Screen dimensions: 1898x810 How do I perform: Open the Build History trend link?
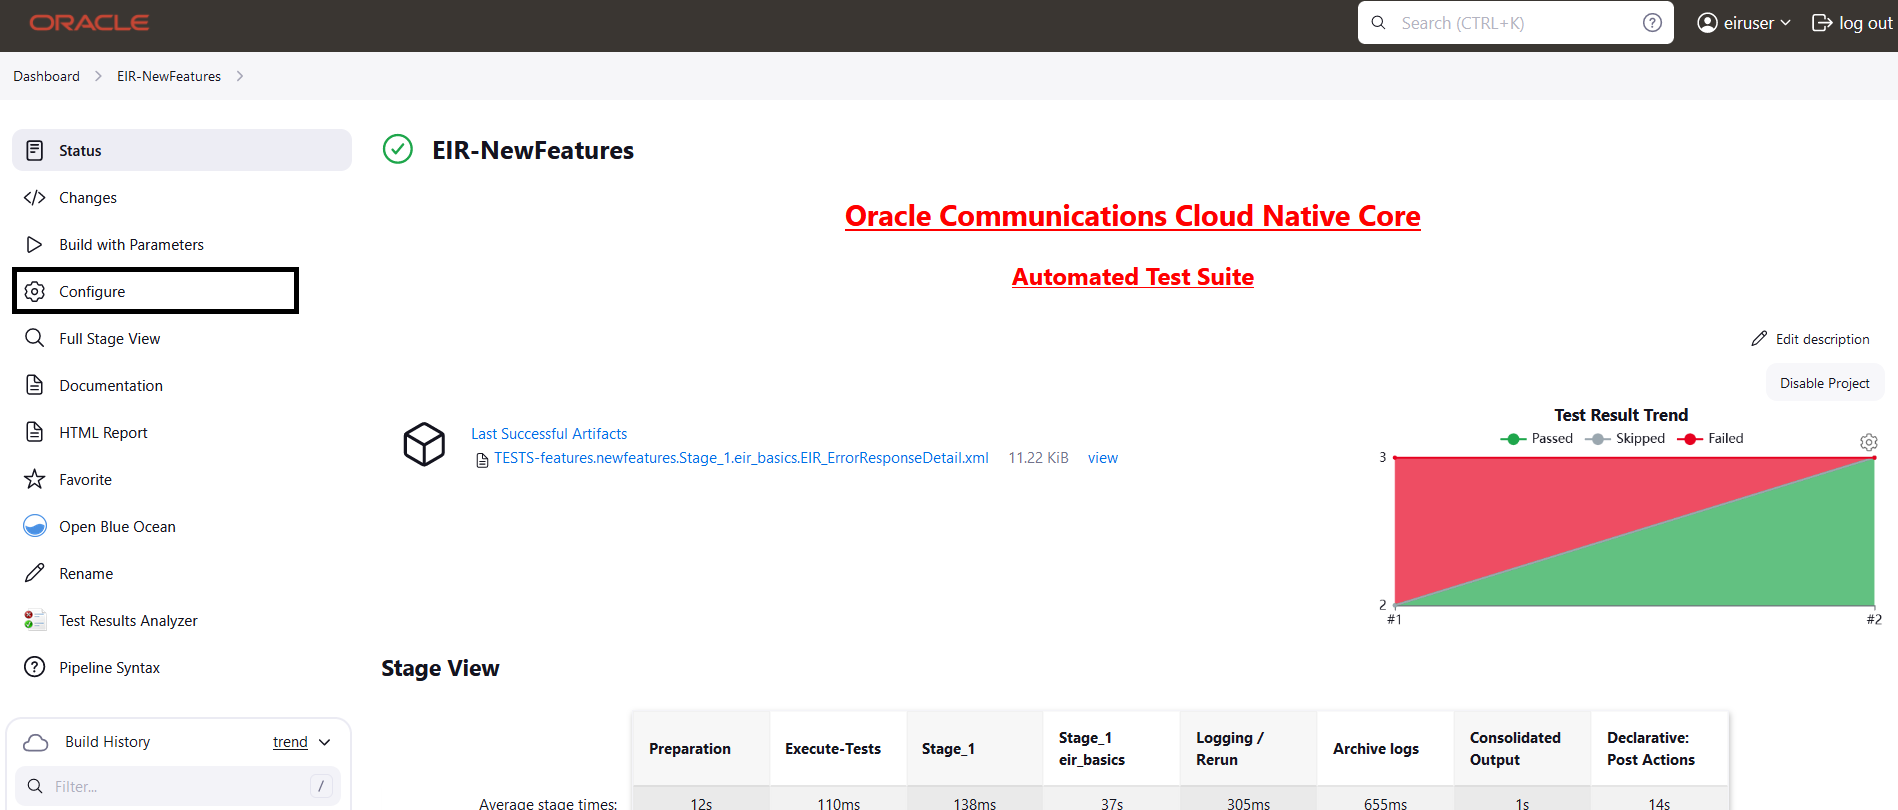click(290, 742)
